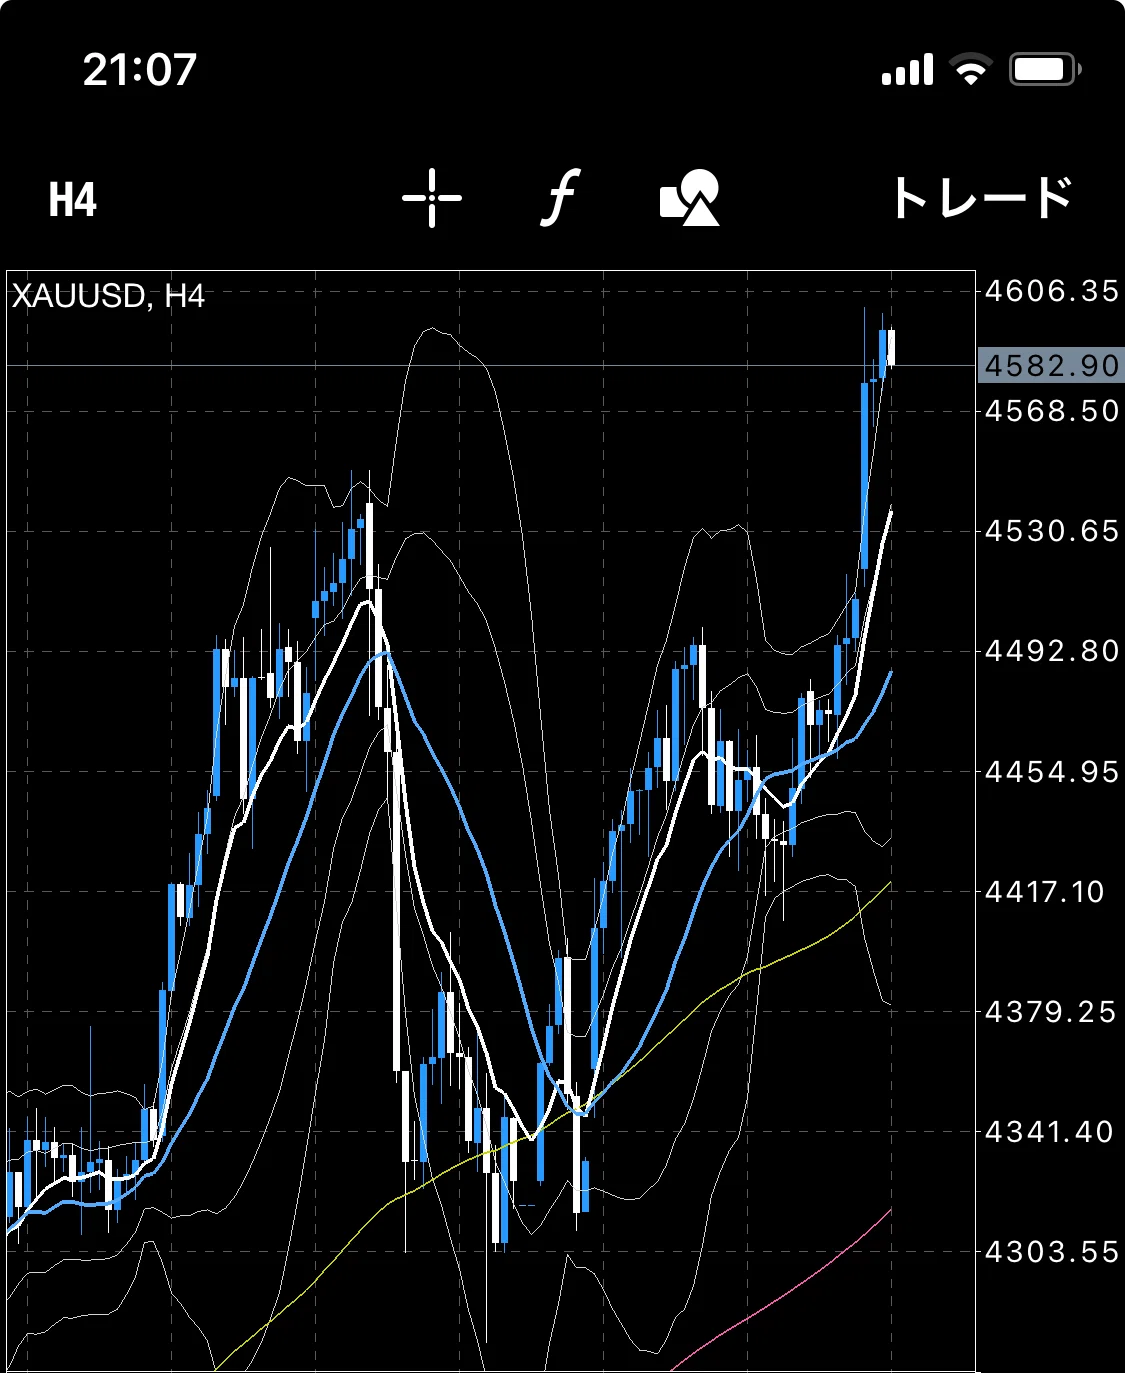Click the 4379.25 price axis label
Viewport: 1125px width, 1373px height.
click(1051, 1012)
